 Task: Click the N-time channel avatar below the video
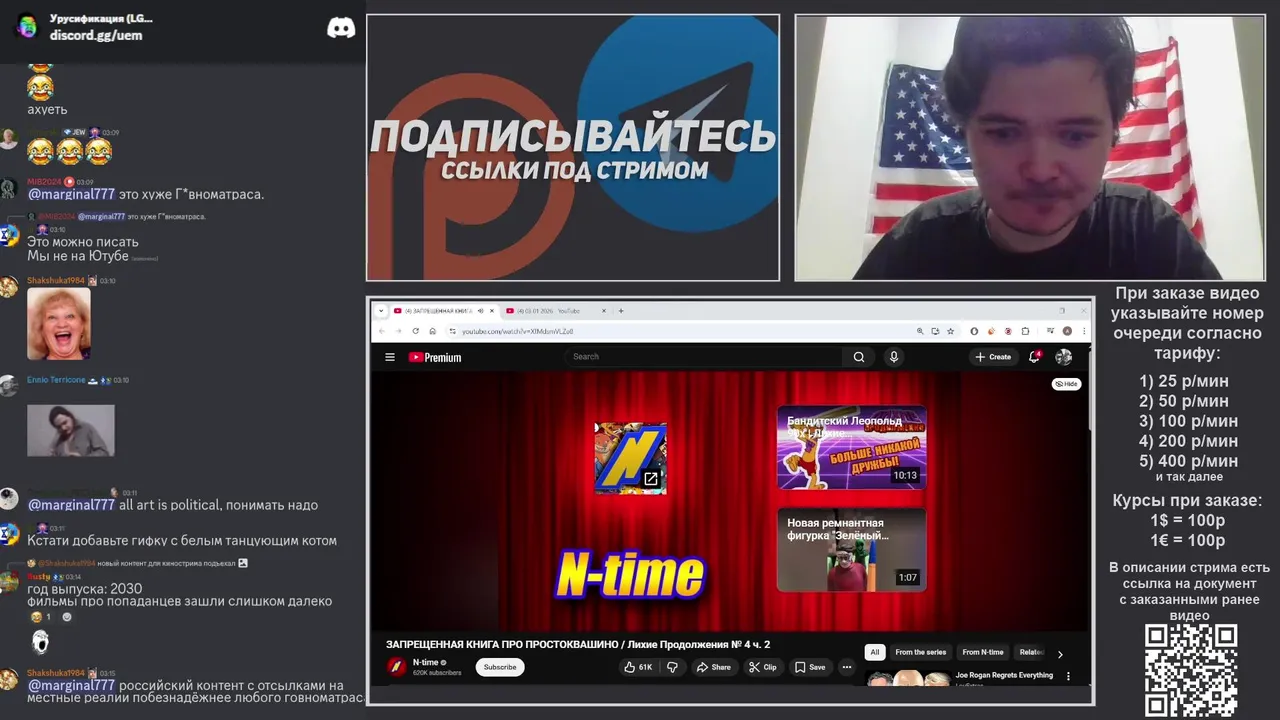click(397, 667)
